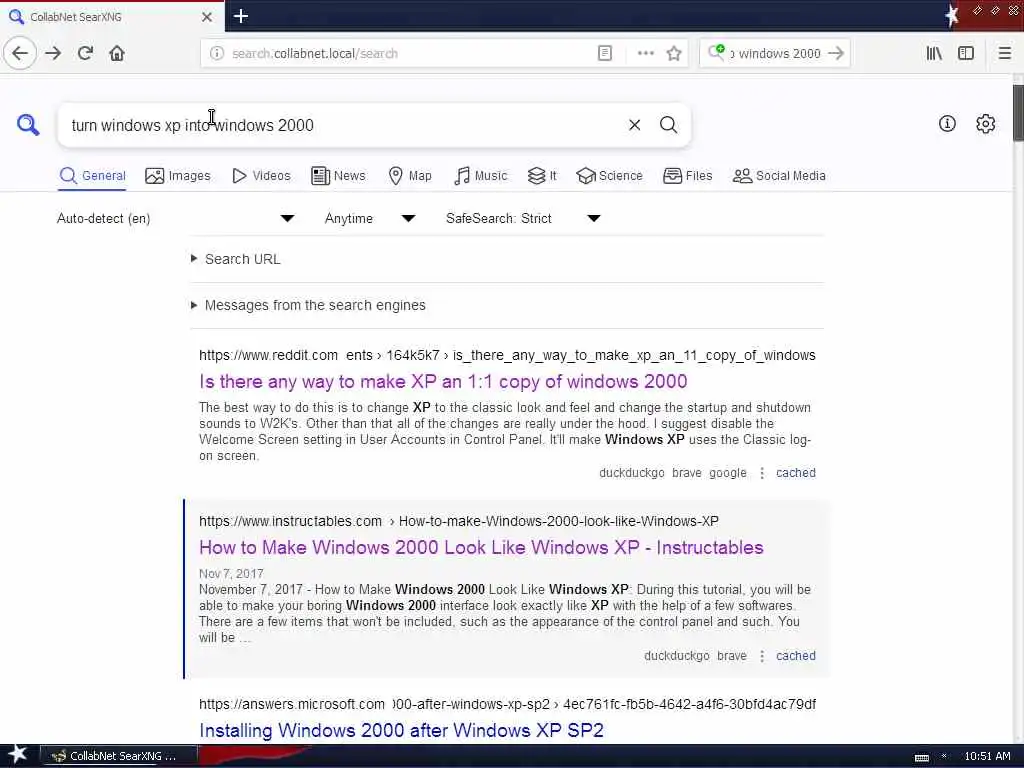Image resolution: width=1024 pixels, height=768 pixels.
Task: Open 'Installing Windows 2000 after Windows XP SP2' result
Action: (x=401, y=730)
